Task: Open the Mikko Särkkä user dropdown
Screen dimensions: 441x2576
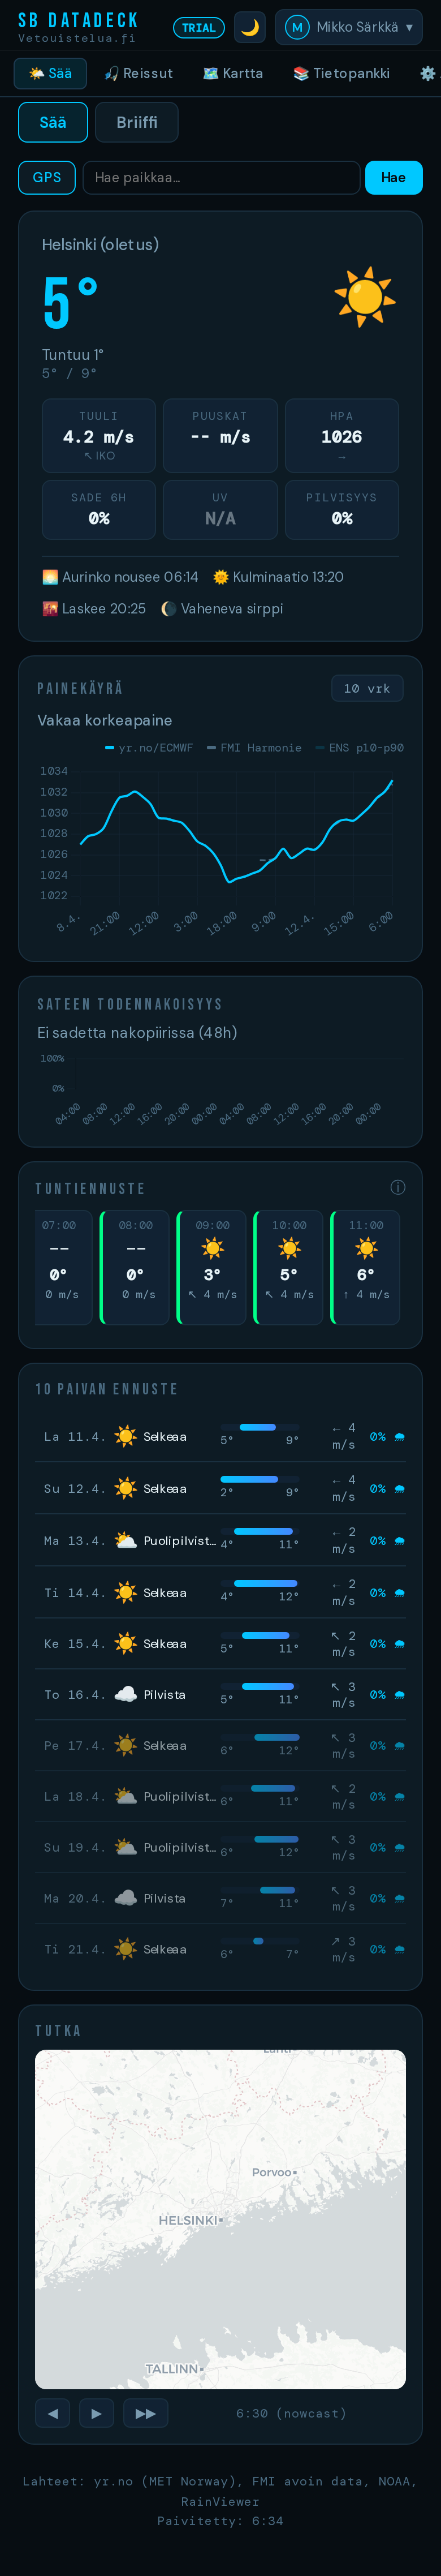Action: point(348,28)
